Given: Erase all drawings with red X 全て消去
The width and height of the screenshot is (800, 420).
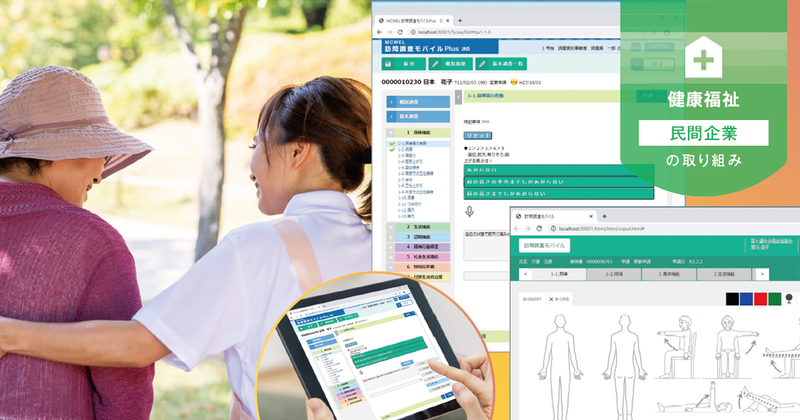Looking at the screenshot, I should [559, 300].
